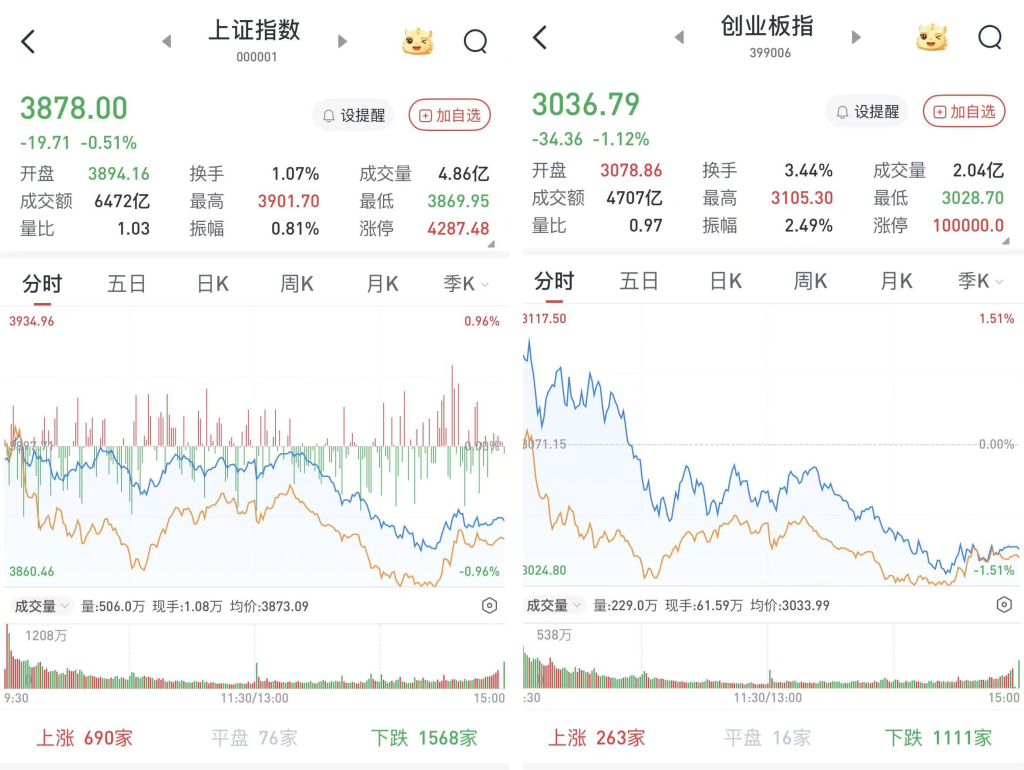Set price alert 设提醒 for 上证指数

tap(353, 115)
